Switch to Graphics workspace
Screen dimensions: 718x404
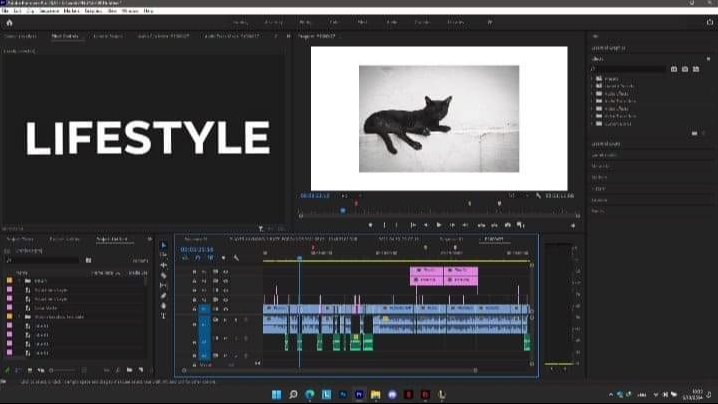click(422, 22)
